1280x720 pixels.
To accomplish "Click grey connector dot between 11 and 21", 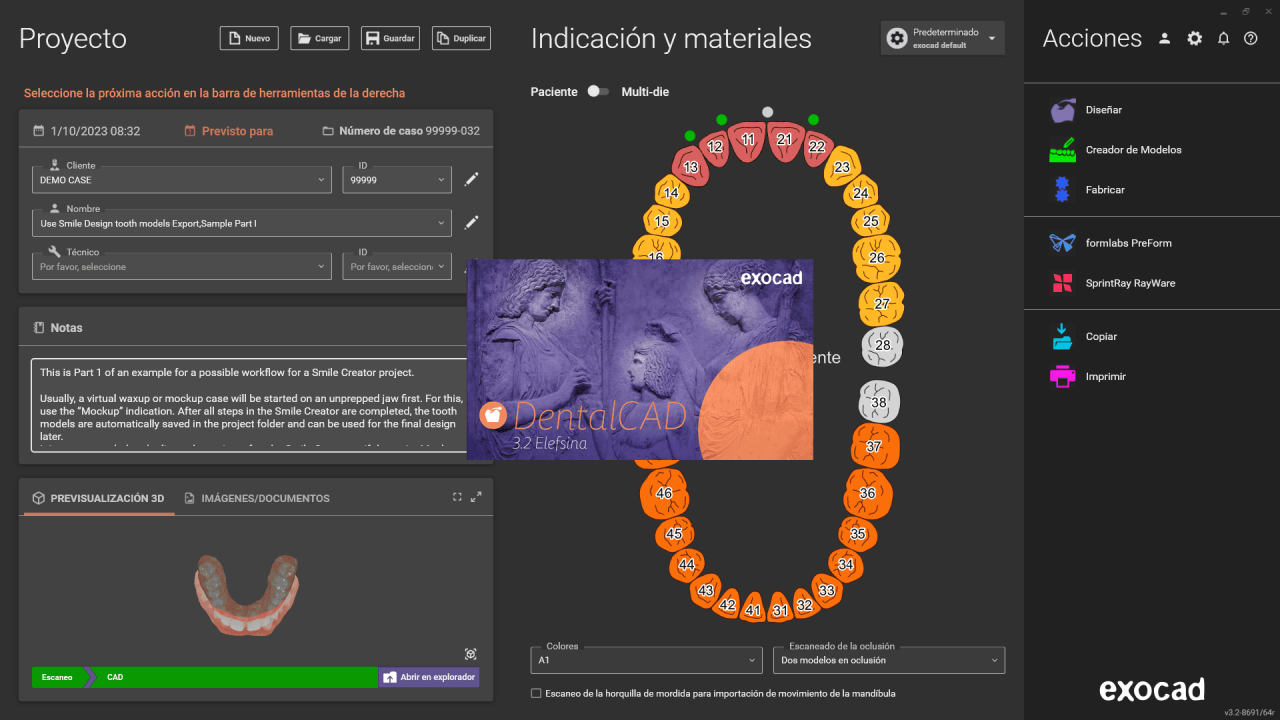I will tap(767, 112).
